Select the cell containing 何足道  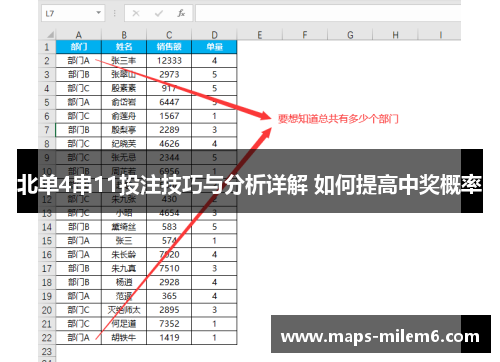coord(124,324)
